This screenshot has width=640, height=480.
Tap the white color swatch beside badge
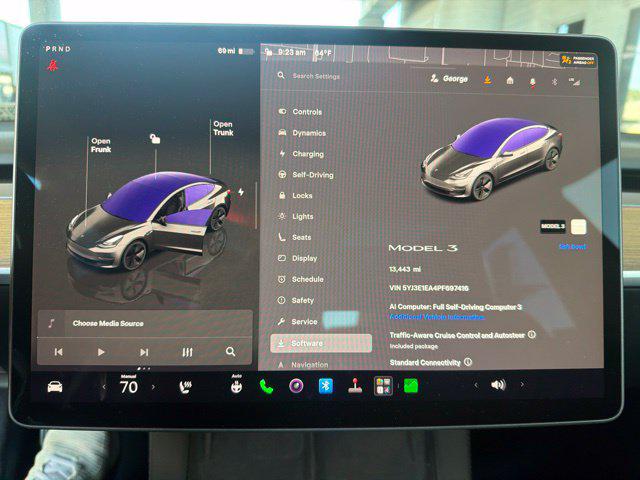coord(578,227)
